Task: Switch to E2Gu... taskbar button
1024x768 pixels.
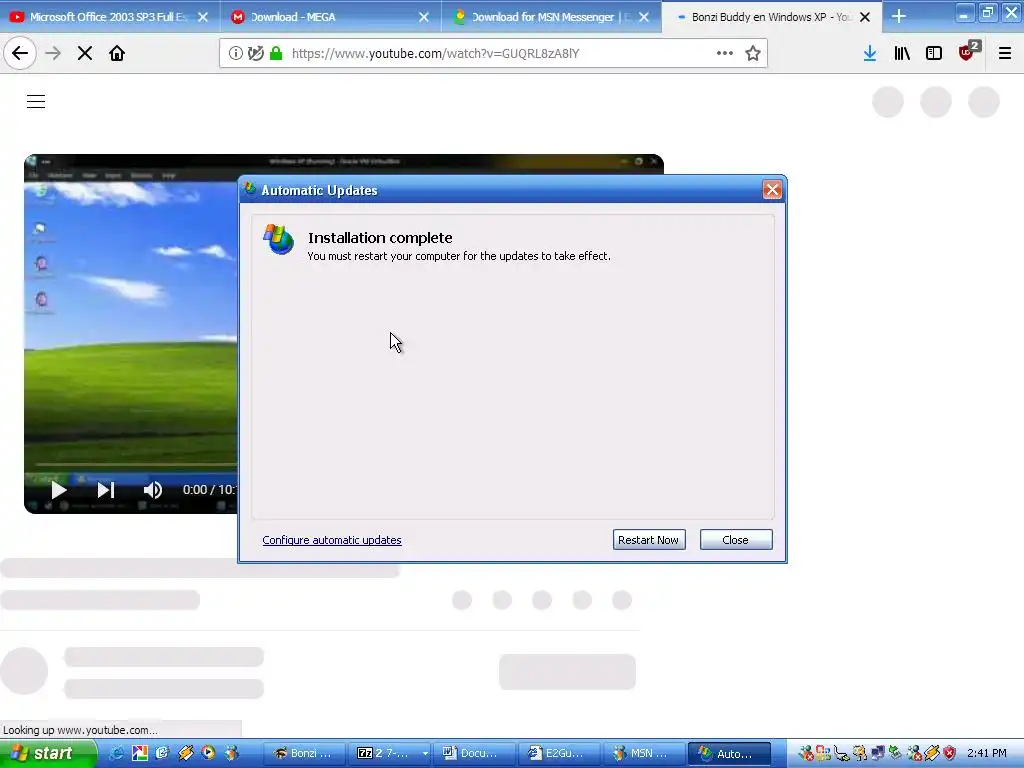Action: coord(560,753)
